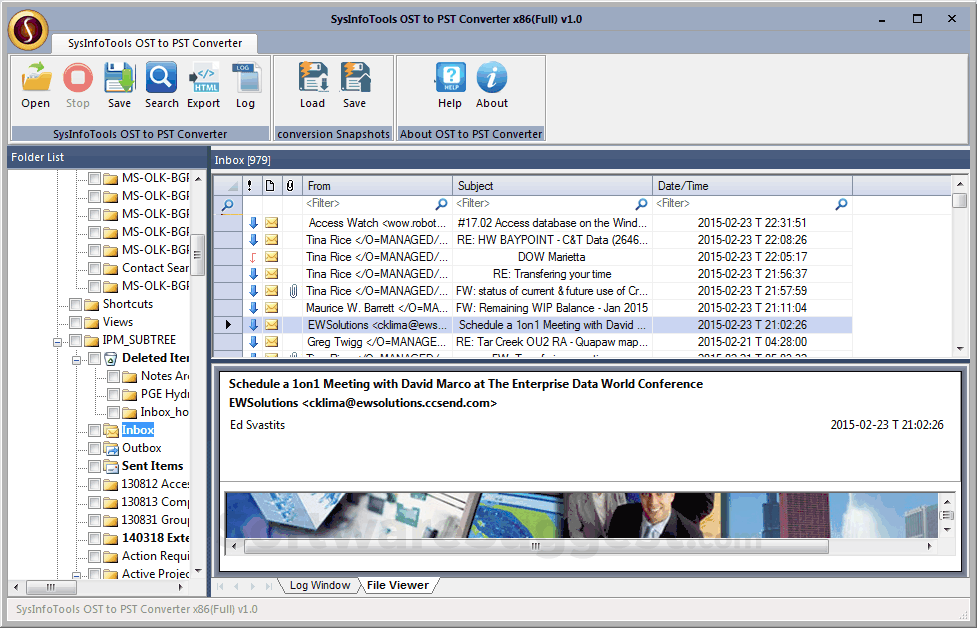Collapse the IPM_SUBTREE tree node
Image resolution: width=977 pixels, height=628 pixels.
tap(58, 341)
